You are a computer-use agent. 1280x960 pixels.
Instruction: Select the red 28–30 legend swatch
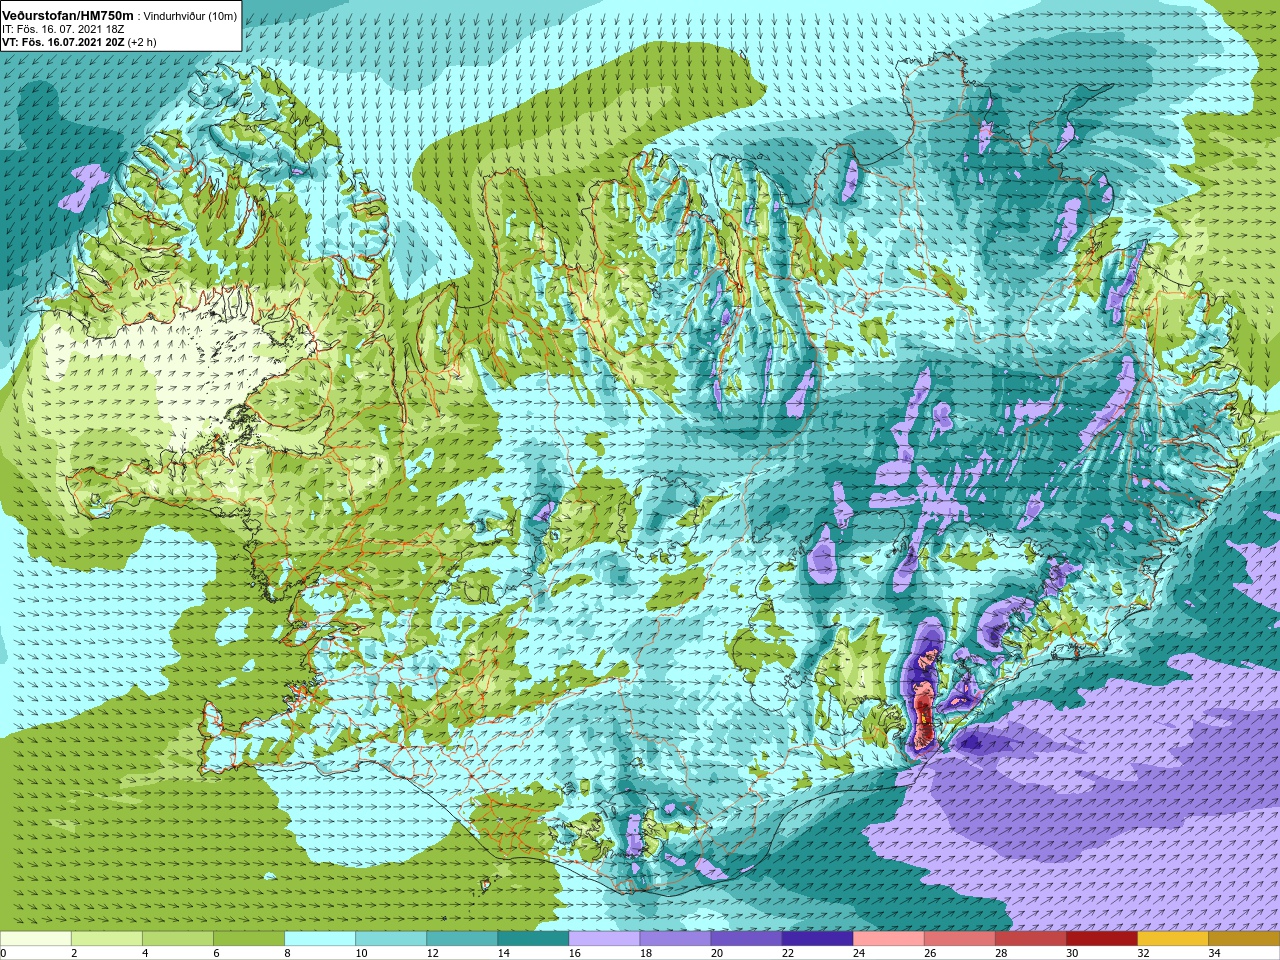click(x=1029, y=939)
